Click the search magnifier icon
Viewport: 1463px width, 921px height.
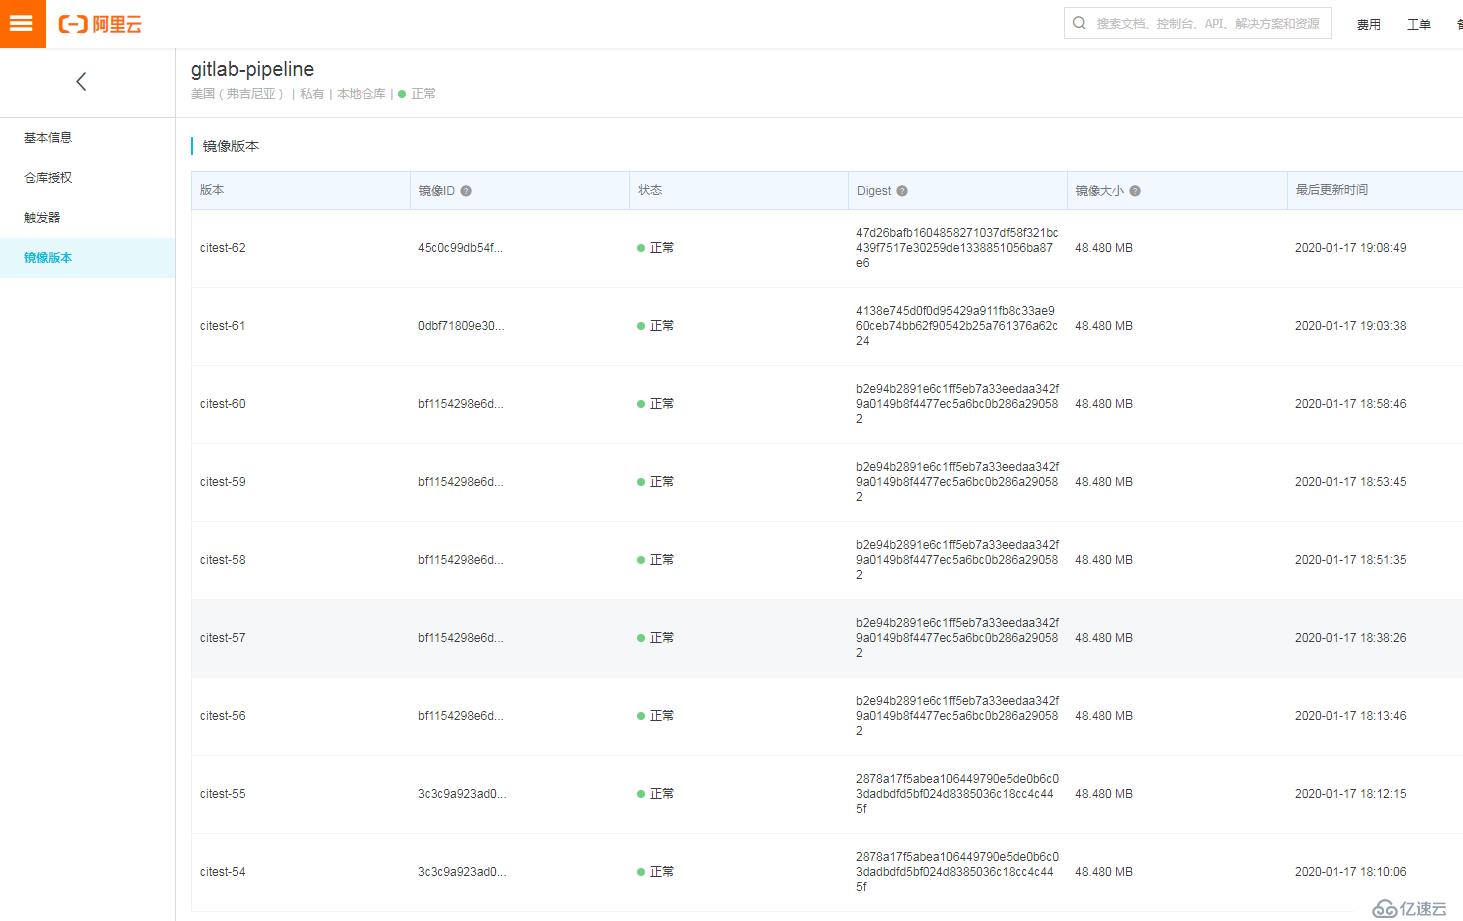(x=1080, y=23)
